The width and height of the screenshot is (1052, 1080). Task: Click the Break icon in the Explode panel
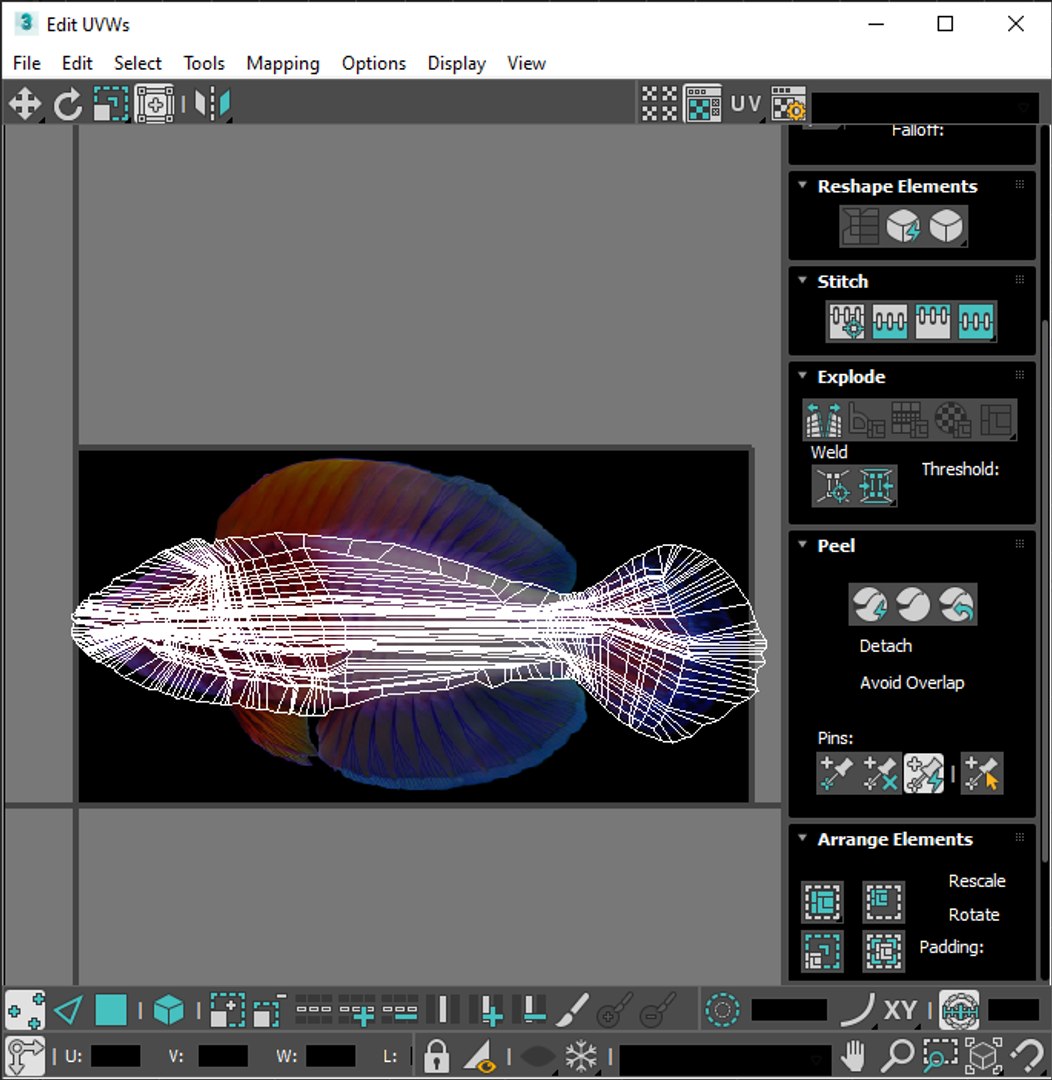pyautogui.click(x=824, y=419)
